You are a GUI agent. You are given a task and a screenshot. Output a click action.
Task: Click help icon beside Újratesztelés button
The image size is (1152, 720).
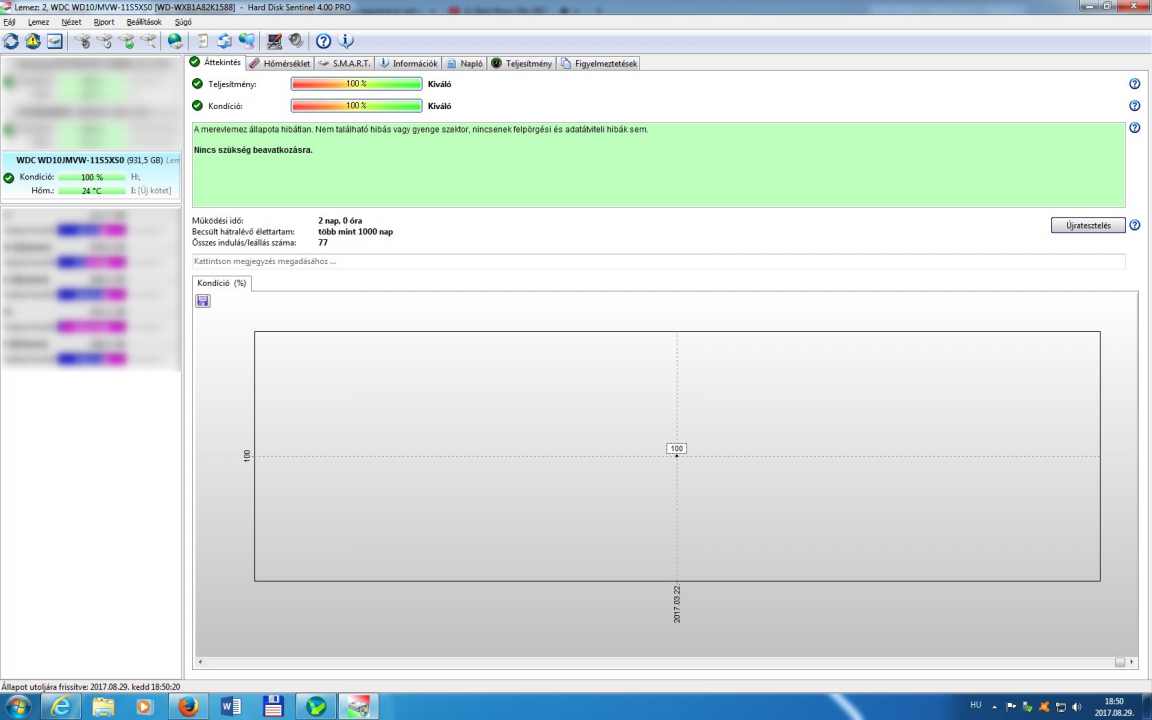click(1134, 225)
